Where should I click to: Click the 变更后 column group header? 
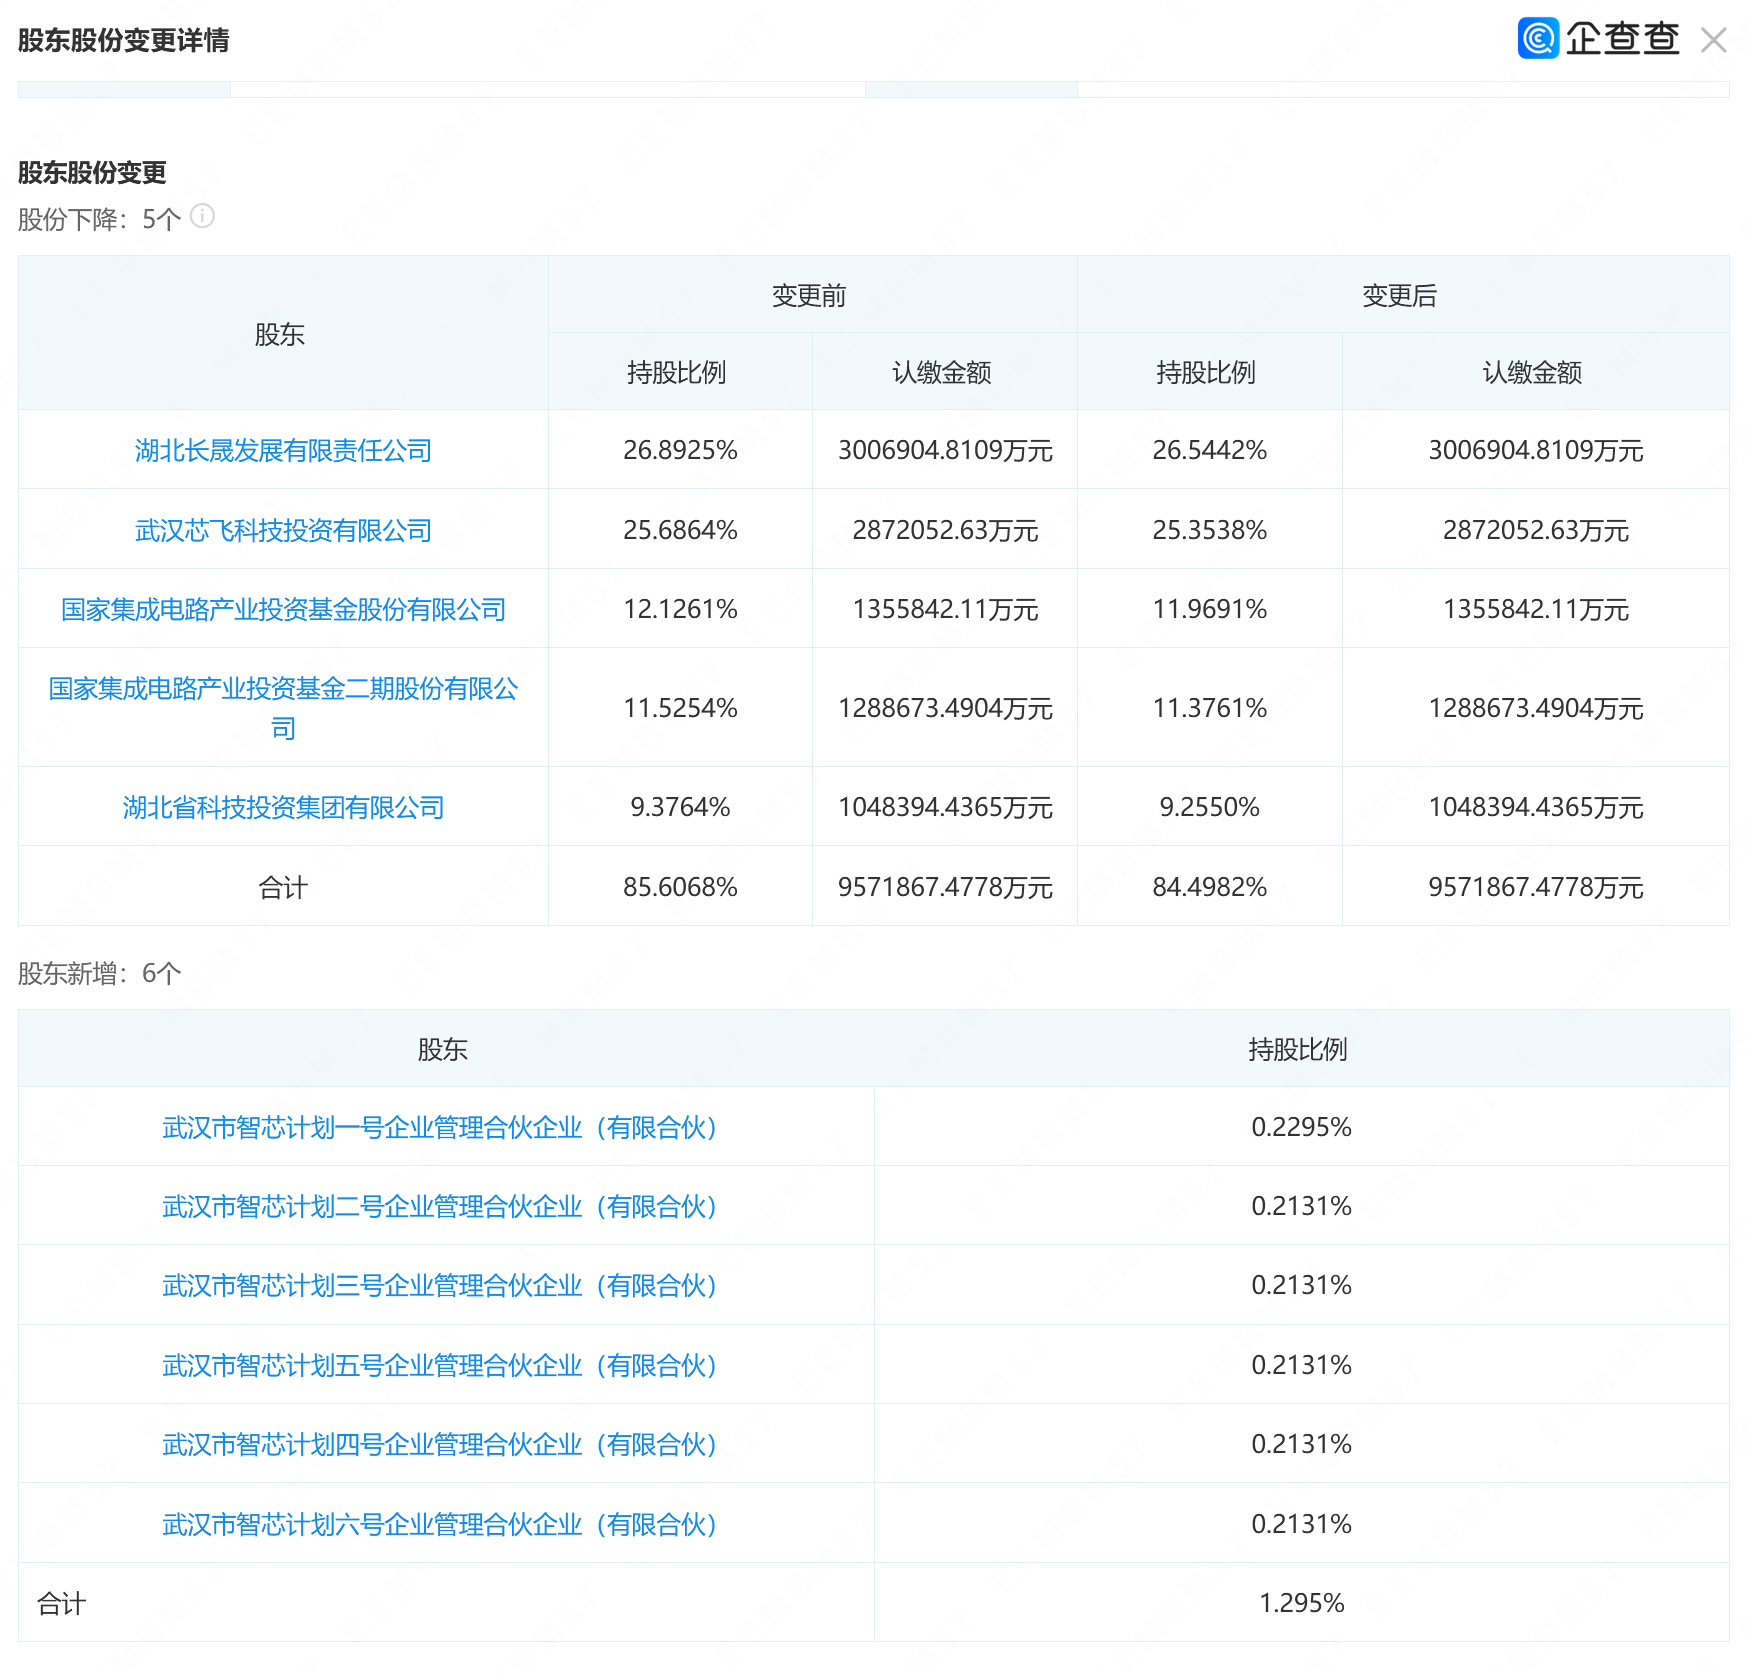pyautogui.click(x=1399, y=296)
